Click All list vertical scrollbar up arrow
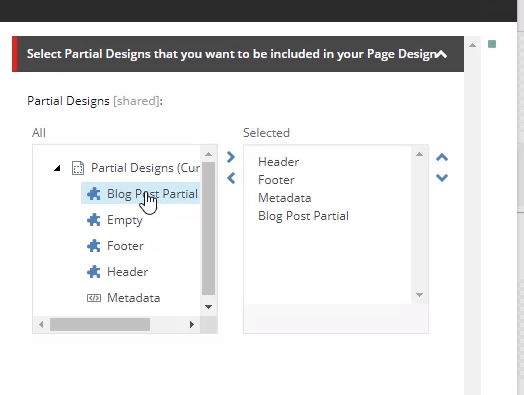524x395 pixels. coord(209,154)
